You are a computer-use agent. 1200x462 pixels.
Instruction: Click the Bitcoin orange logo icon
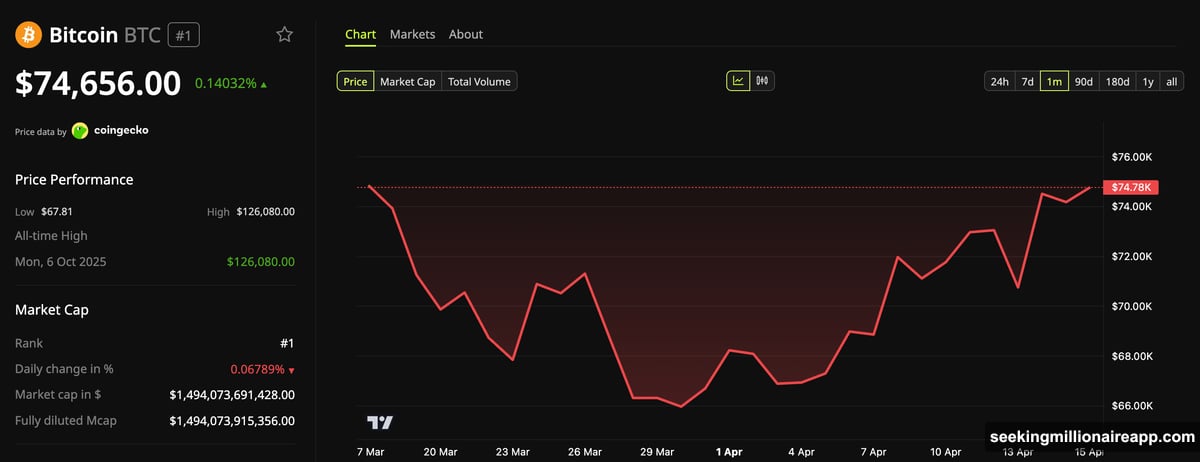pos(28,35)
